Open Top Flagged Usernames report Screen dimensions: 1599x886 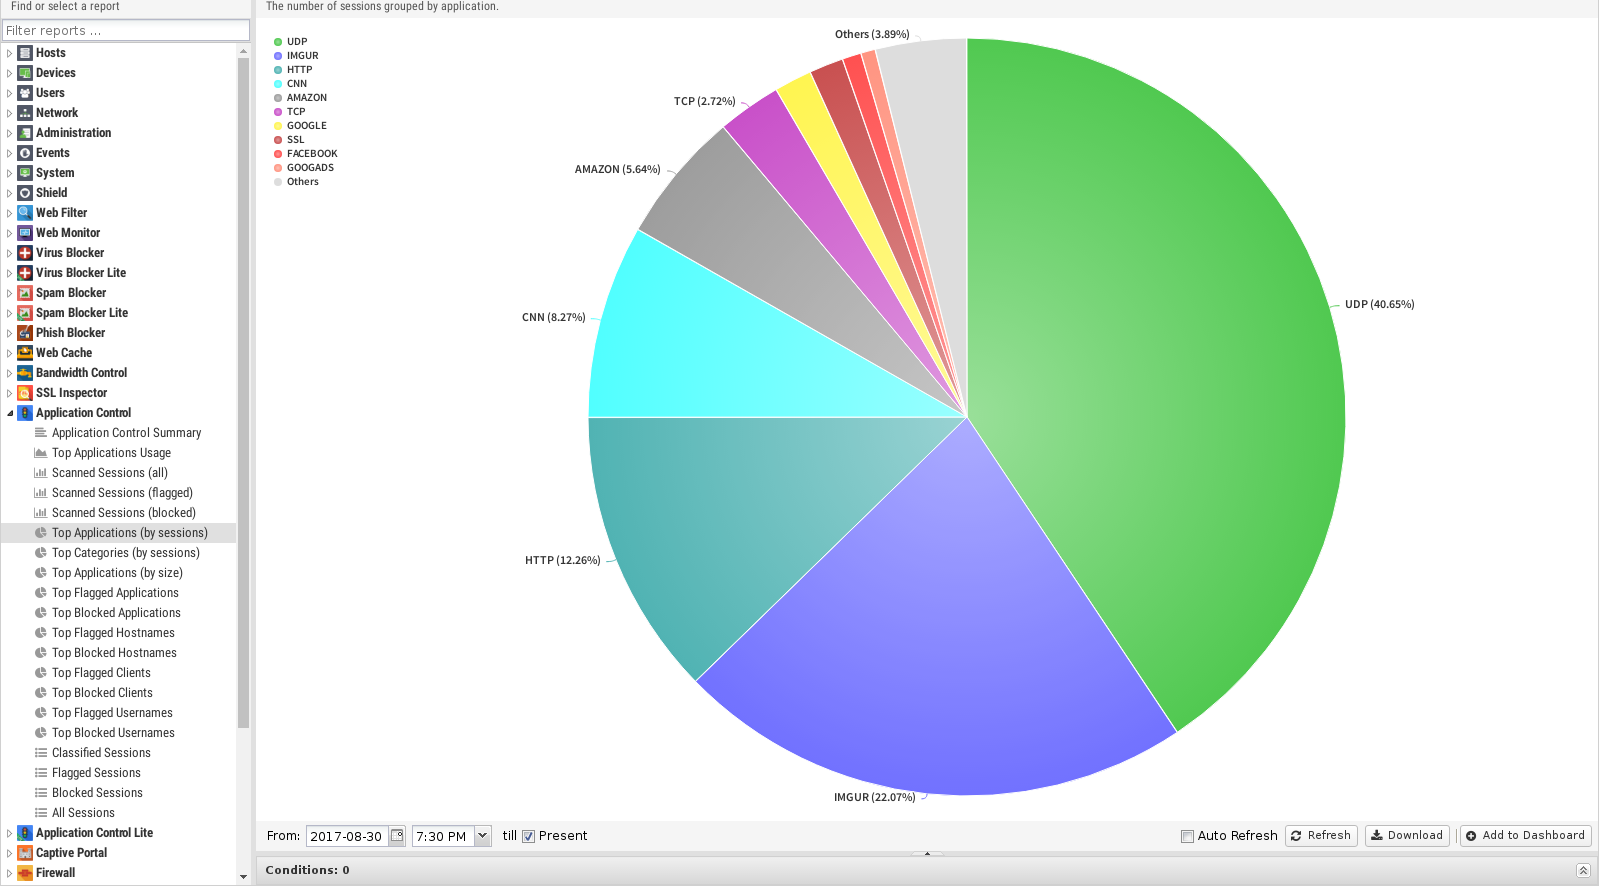click(x=112, y=713)
